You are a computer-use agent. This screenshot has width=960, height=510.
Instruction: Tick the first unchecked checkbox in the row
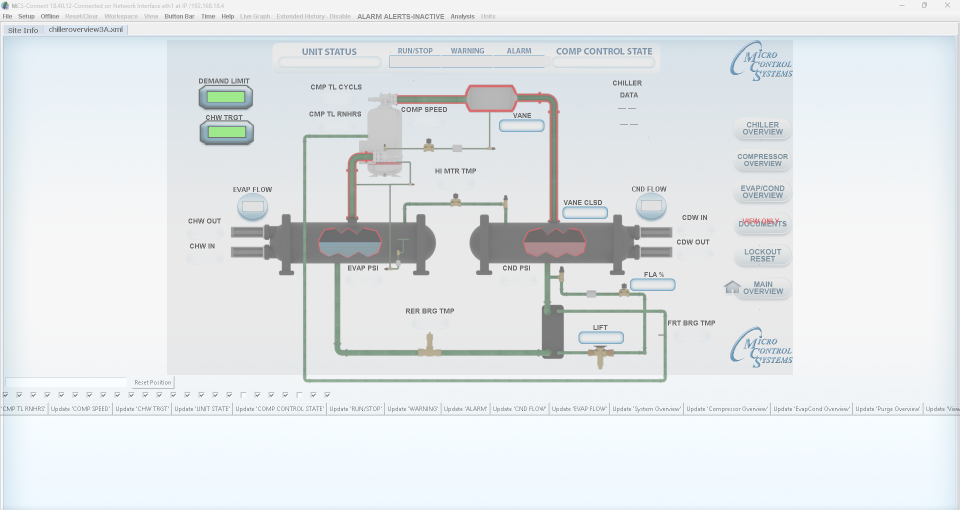pos(243,395)
